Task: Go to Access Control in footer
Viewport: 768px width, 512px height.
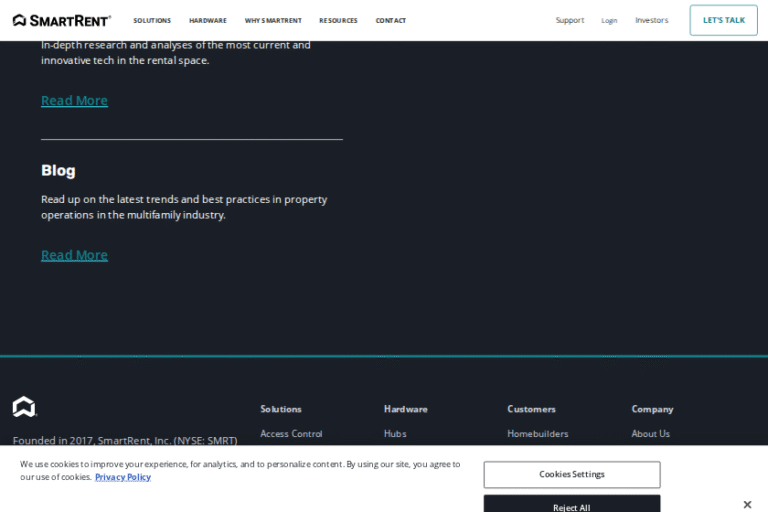Action: click(x=291, y=434)
